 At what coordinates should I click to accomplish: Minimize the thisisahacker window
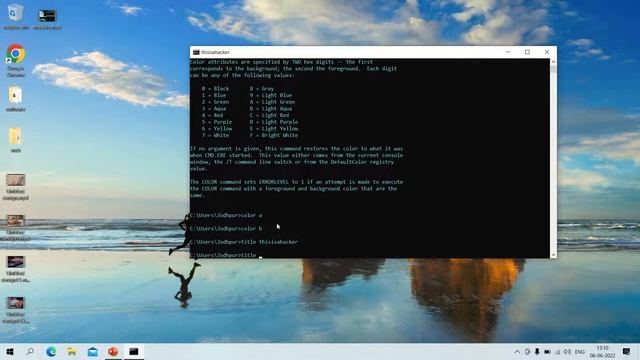tap(508, 52)
